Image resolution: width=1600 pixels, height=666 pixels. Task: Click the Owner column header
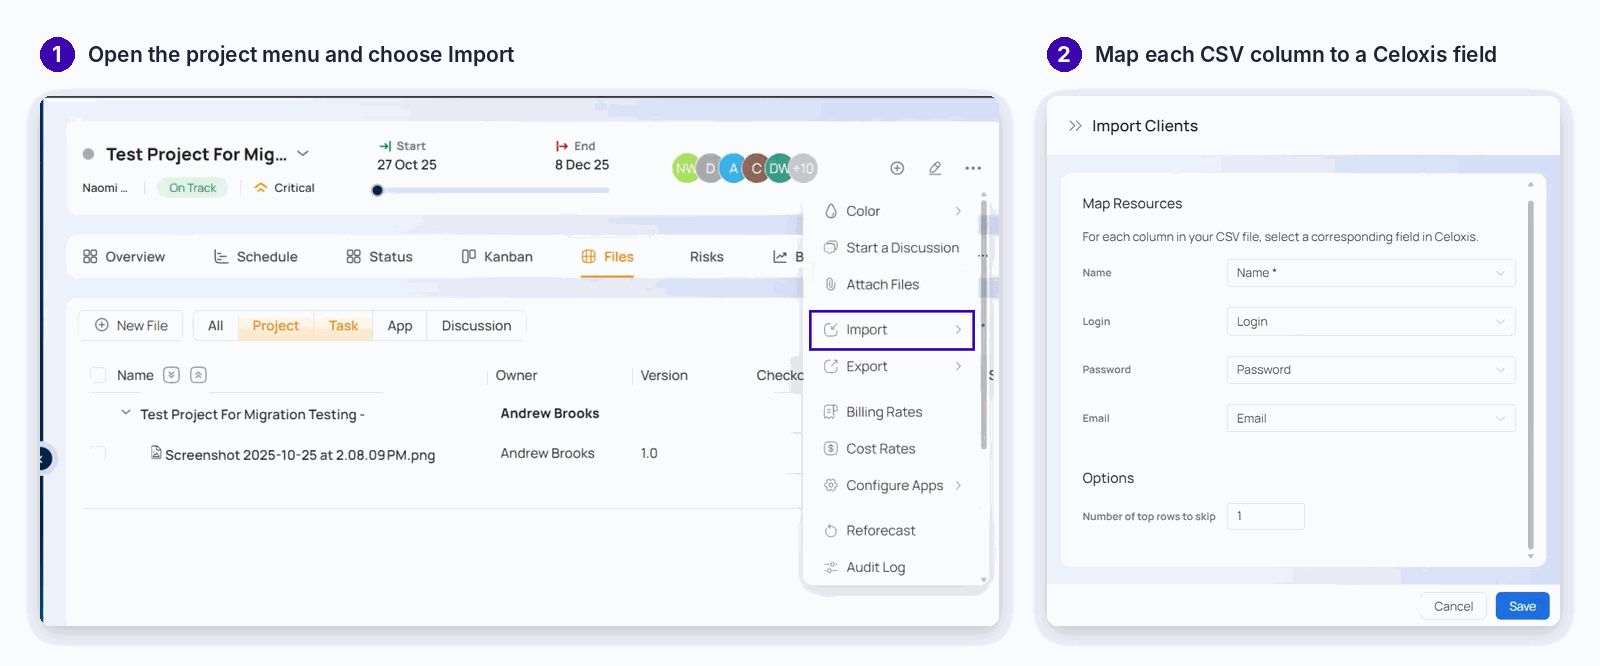(516, 375)
